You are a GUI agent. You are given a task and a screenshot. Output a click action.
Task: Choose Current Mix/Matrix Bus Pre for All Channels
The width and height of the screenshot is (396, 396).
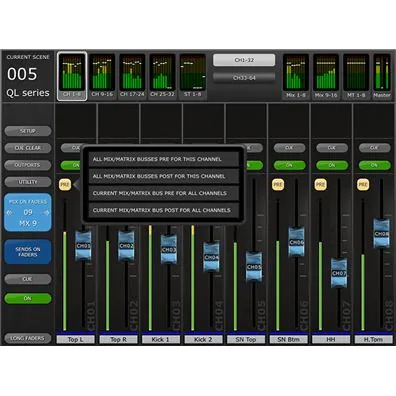coord(164,193)
